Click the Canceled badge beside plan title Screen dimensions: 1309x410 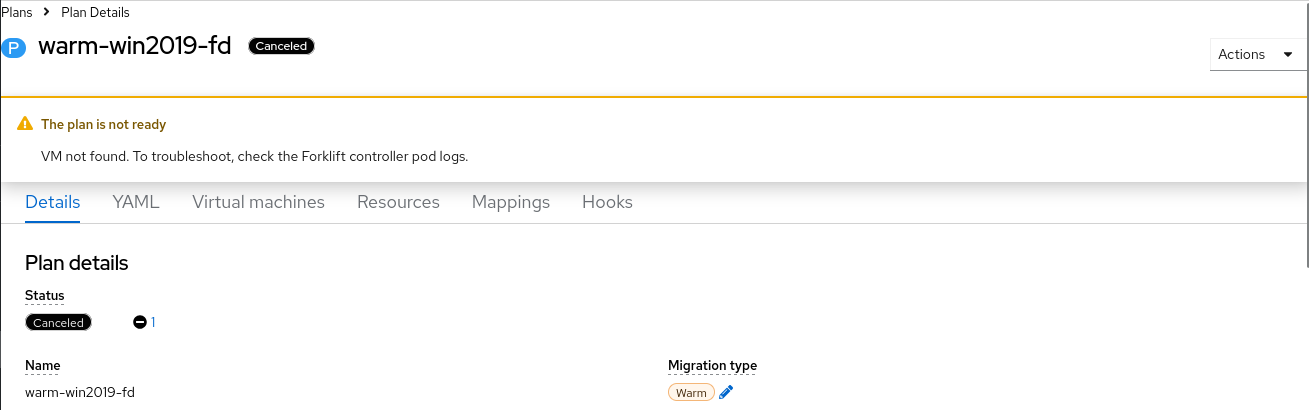[x=281, y=46]
